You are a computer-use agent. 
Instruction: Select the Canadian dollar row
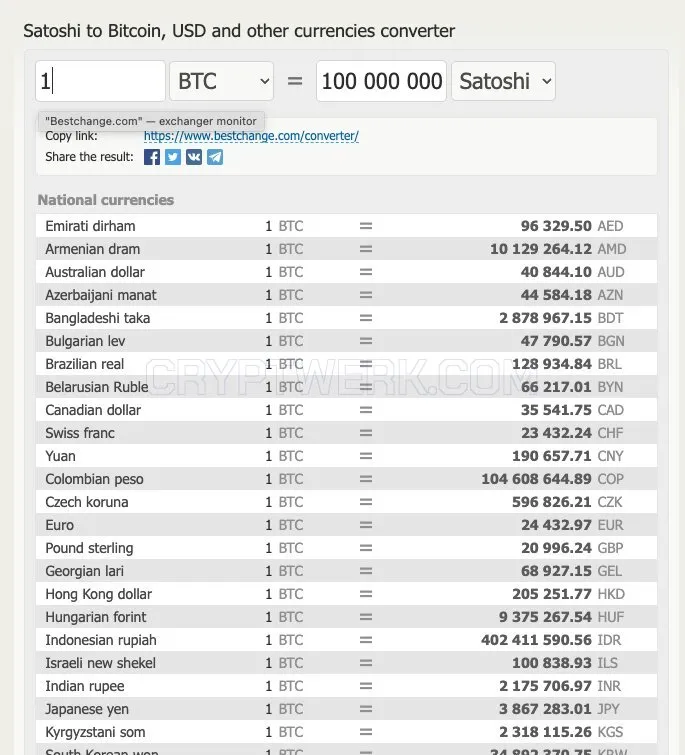pos(346,410)
